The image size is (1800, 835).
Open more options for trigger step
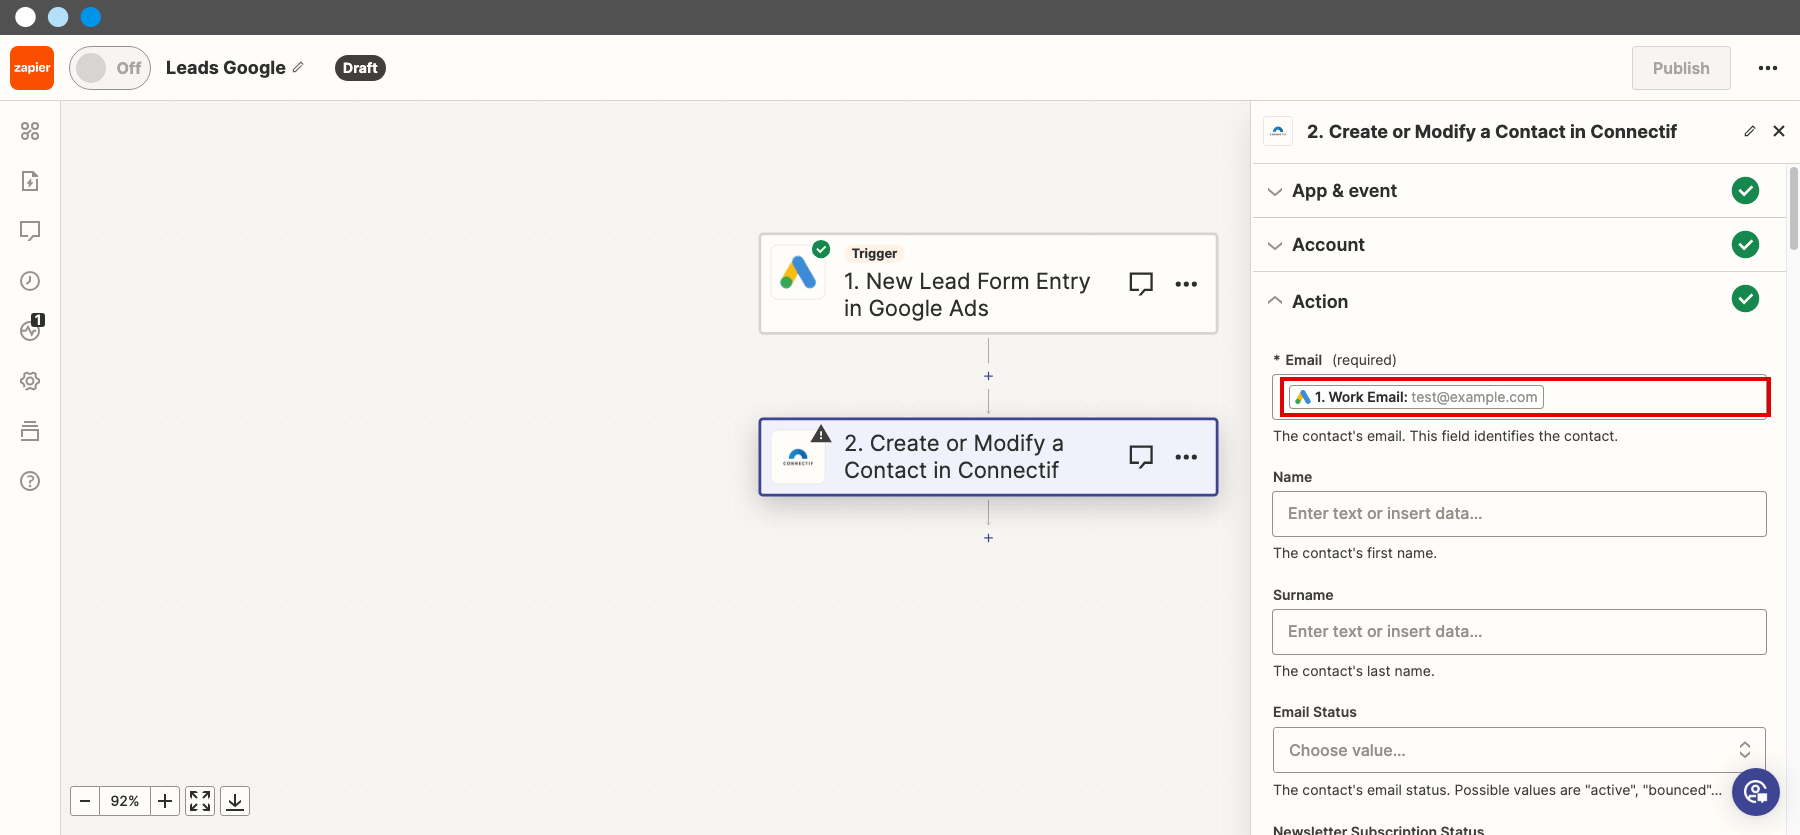1186,284
